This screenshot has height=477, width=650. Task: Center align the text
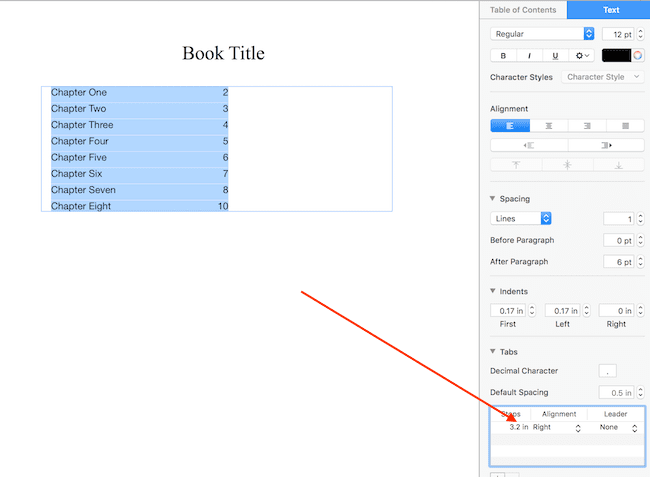[x=548, y=126]
